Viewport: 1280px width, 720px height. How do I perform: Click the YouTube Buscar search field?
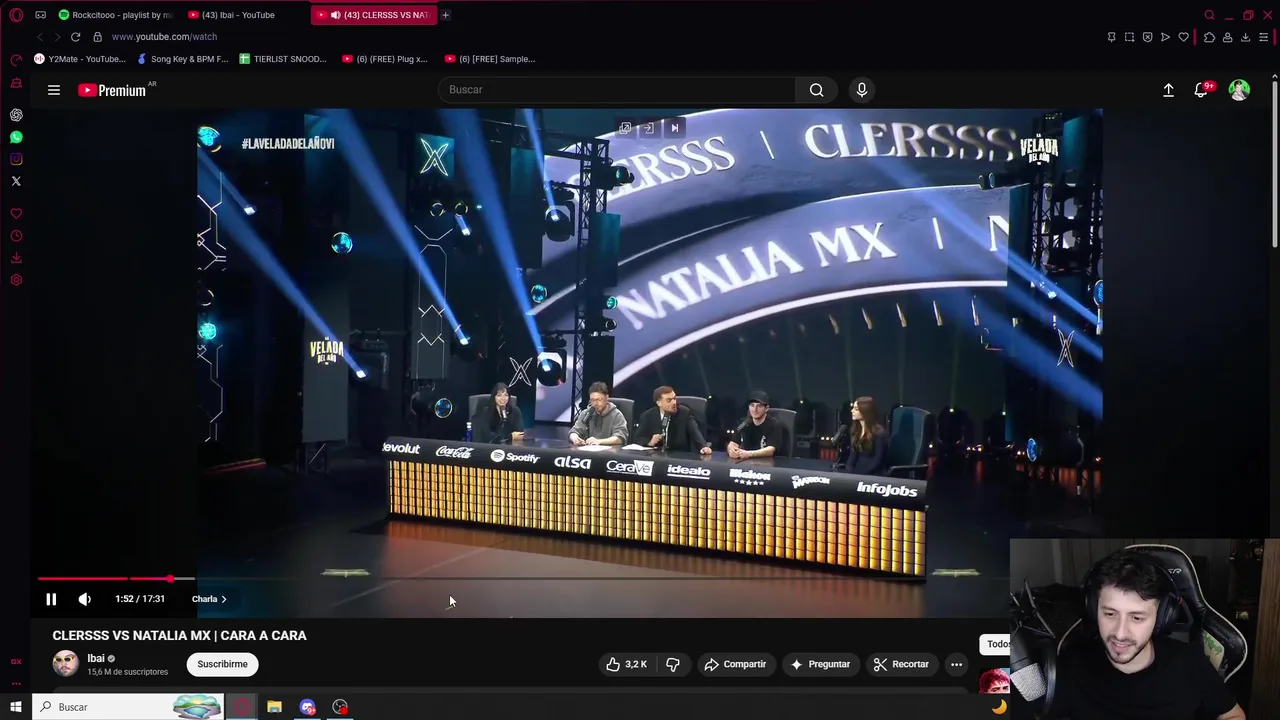617,90
